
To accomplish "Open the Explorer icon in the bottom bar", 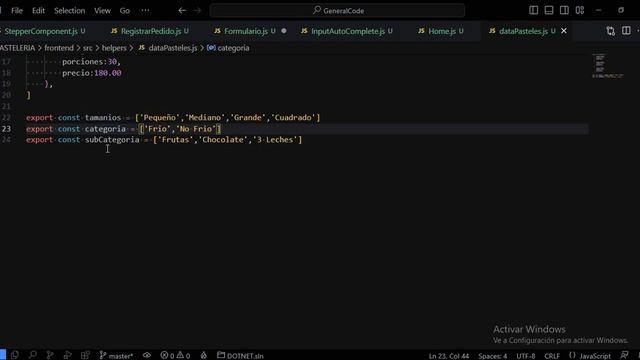I will (x=15, y=355).
